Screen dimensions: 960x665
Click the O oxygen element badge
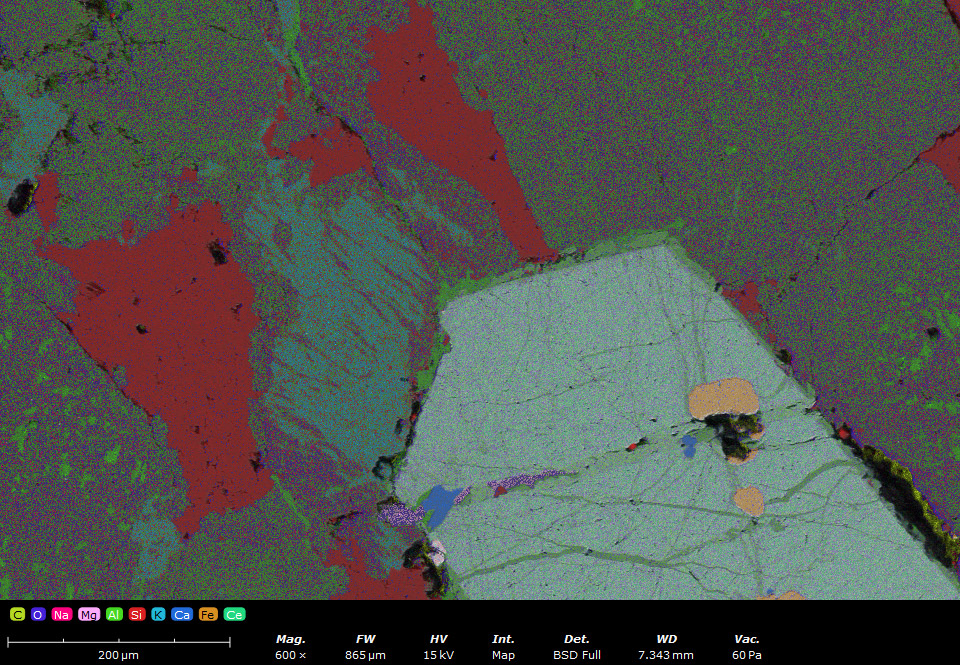click(38, 614)
